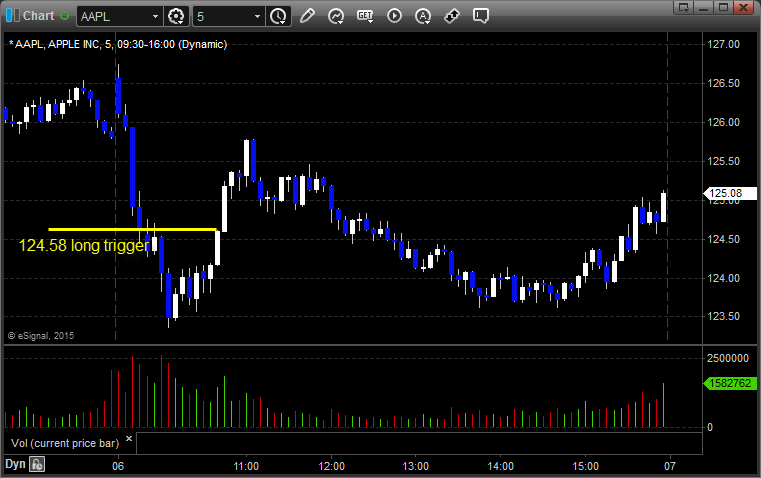Viewport: 761px width, 478px height.
Task: Click the 124.00 price axis label
Action: pos(724,278)
